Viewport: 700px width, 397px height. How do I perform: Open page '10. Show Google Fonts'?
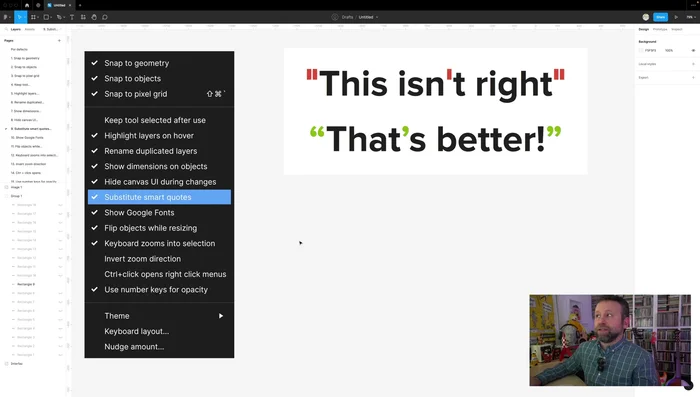pyautogui.click(x=27, y=138)
